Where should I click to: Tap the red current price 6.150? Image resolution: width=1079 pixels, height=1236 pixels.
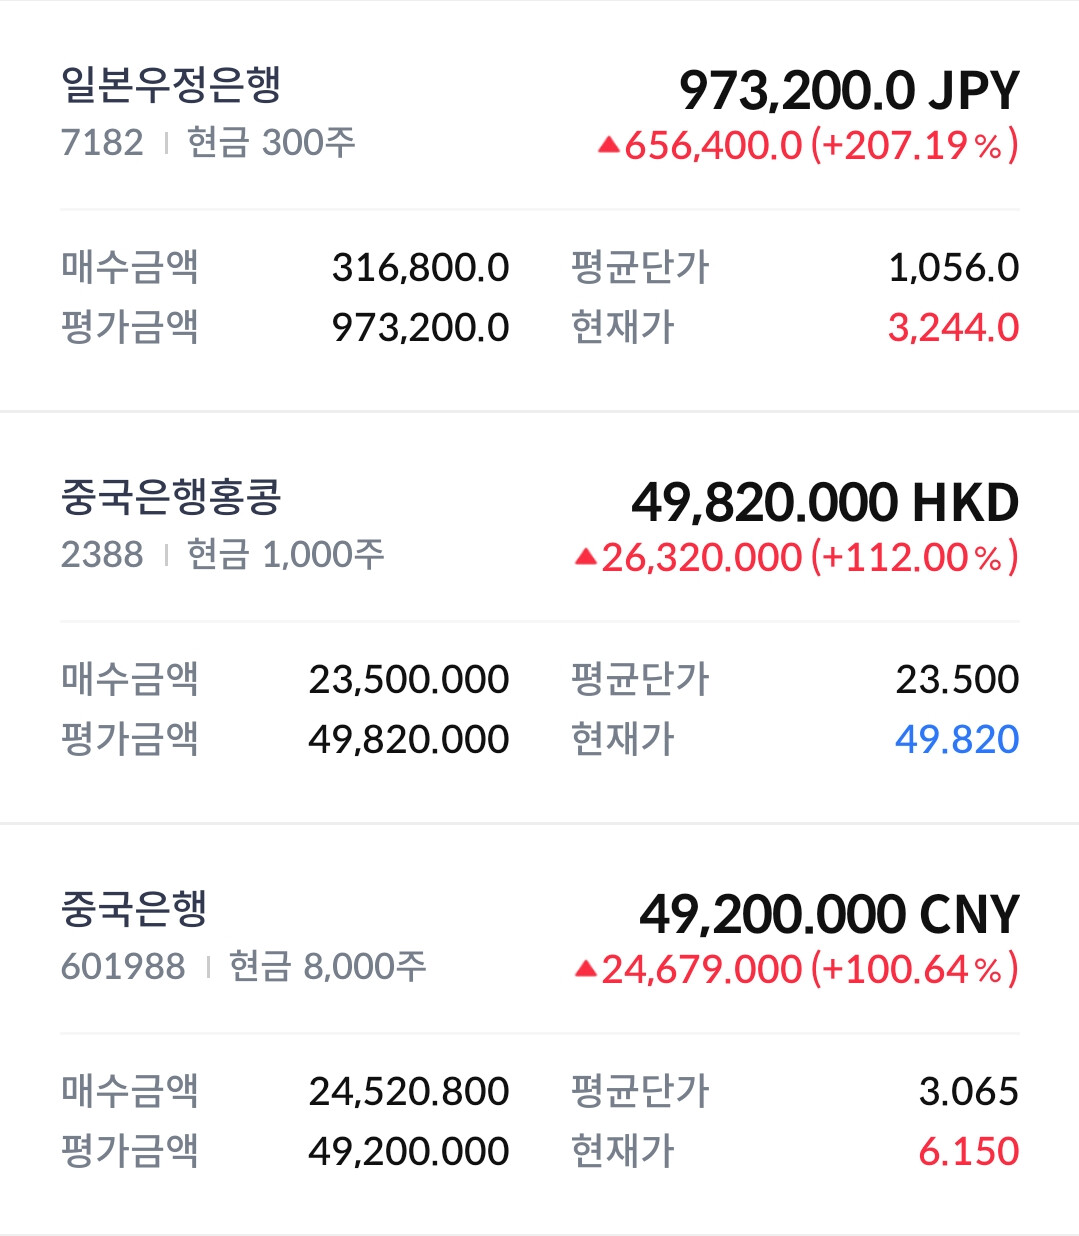click(969, 1152)
